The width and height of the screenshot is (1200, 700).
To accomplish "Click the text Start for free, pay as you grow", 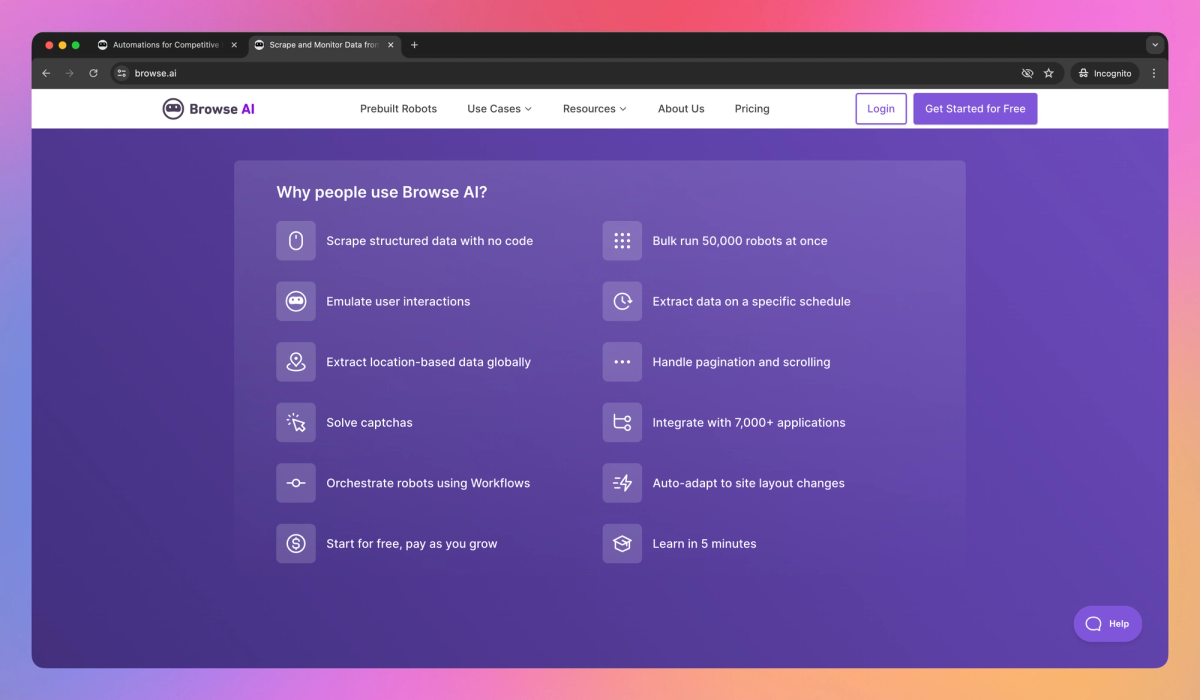I will (412, 544).
